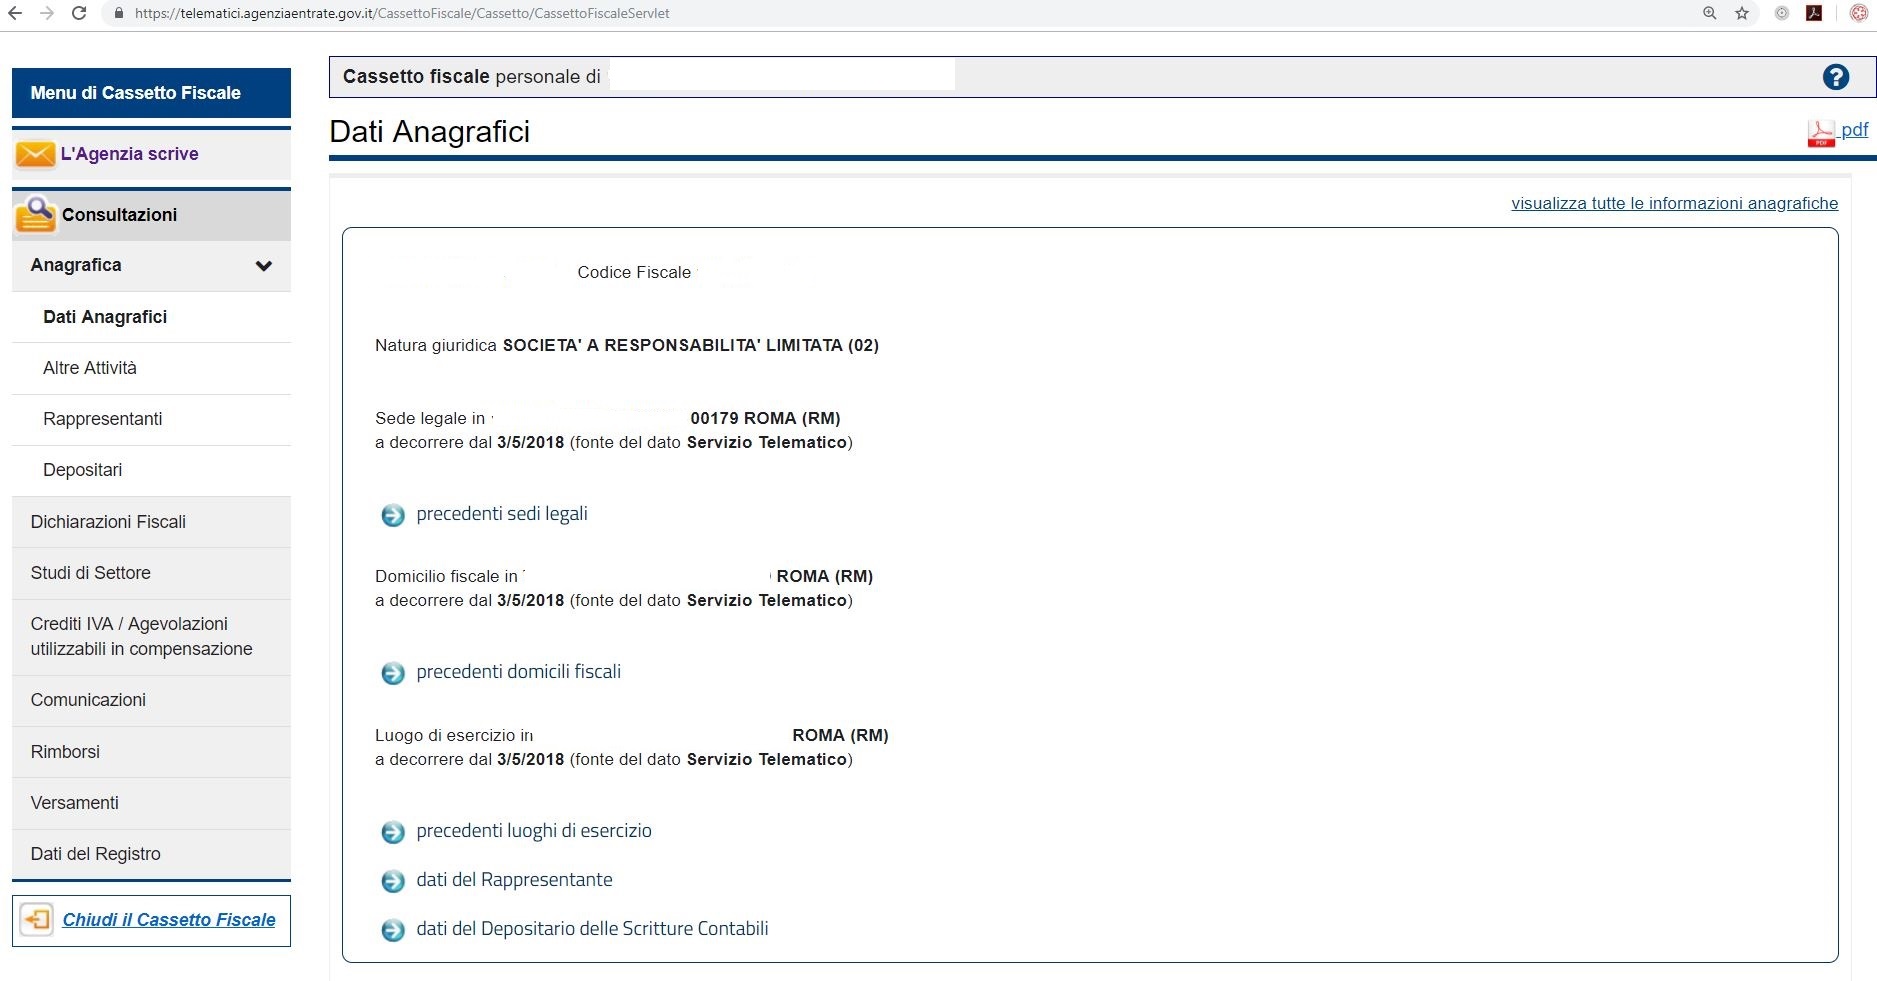This screenshot has height=981, width=1877.
Task: Click the Codice Fiscale label
Action: [634, 272]
